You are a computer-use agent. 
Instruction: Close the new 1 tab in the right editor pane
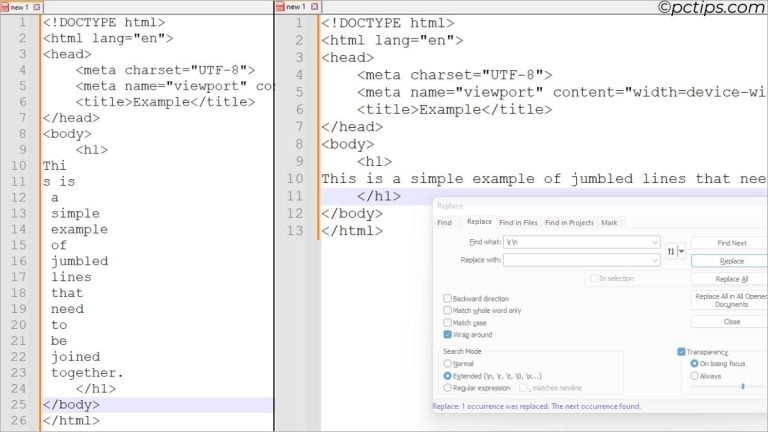[x=314, y=6]
